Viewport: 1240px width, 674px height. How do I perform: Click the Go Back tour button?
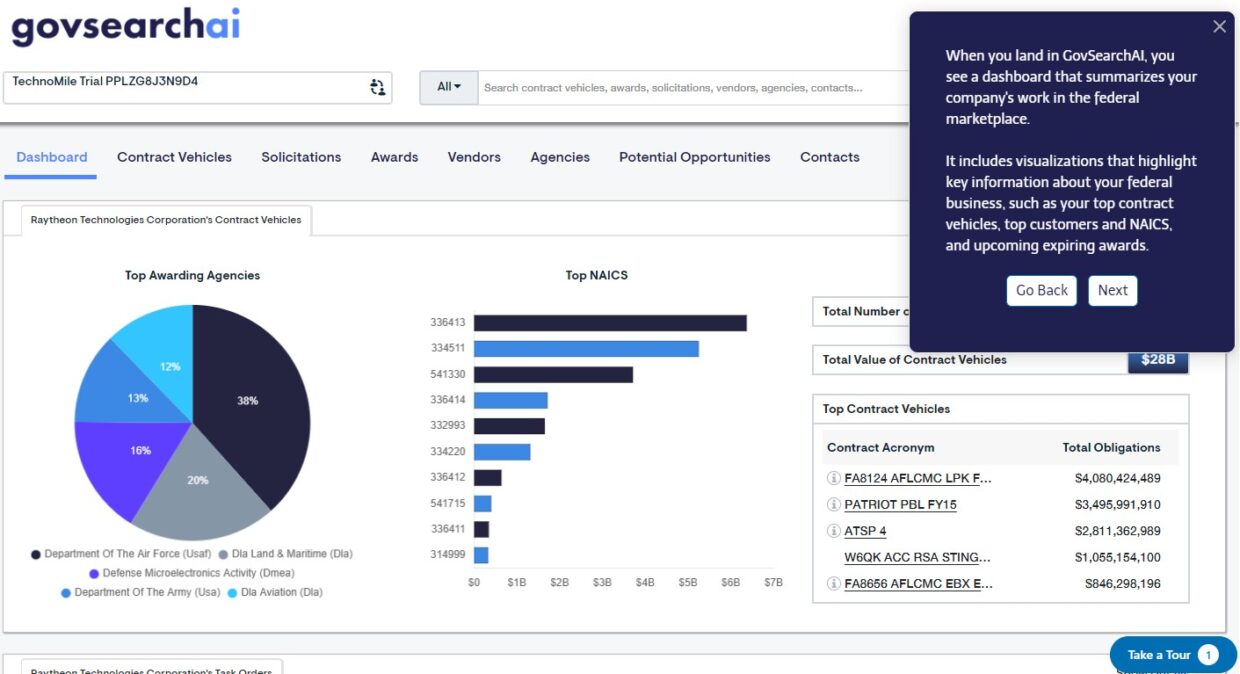(x=1042, y=290)
